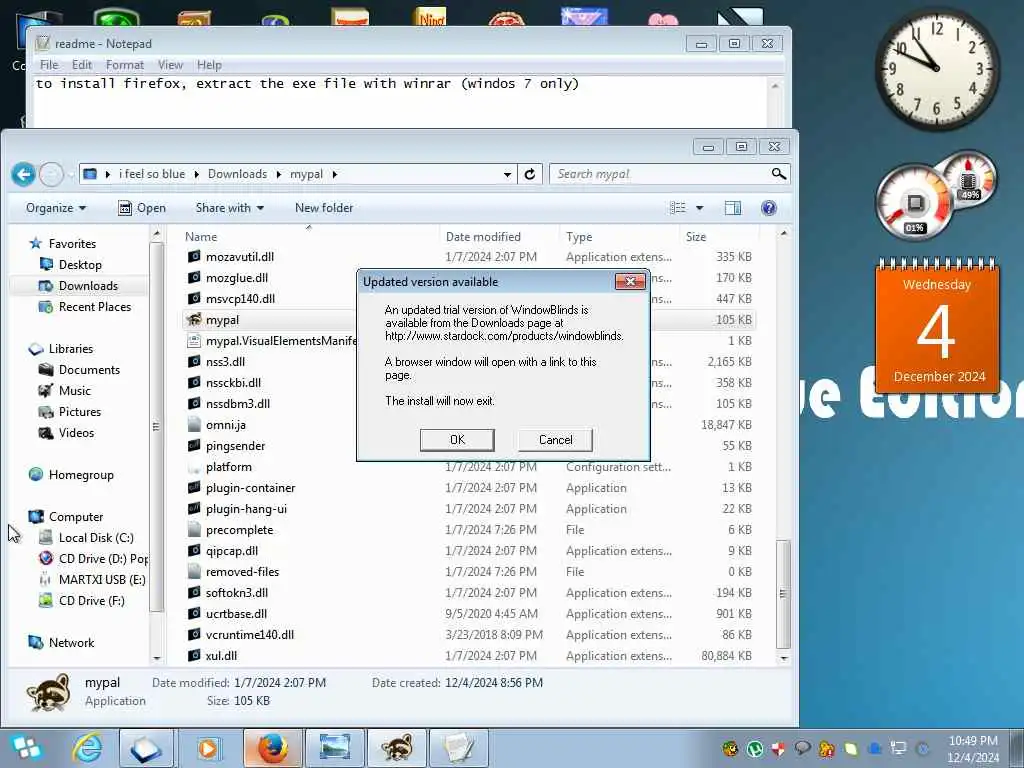Click Open in the Explorer toolbar
Screen dimensions: 1024x768
(x=142, y=208)
